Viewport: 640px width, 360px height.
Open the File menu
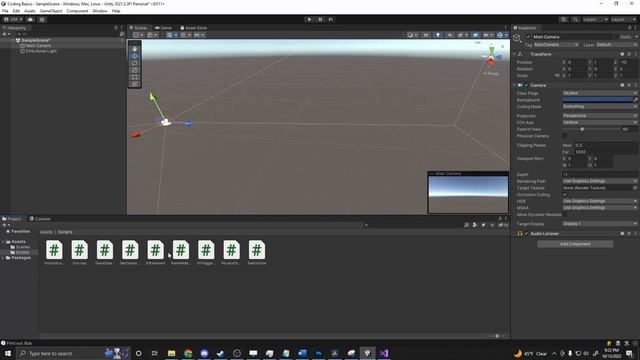[x=5, y=11]
